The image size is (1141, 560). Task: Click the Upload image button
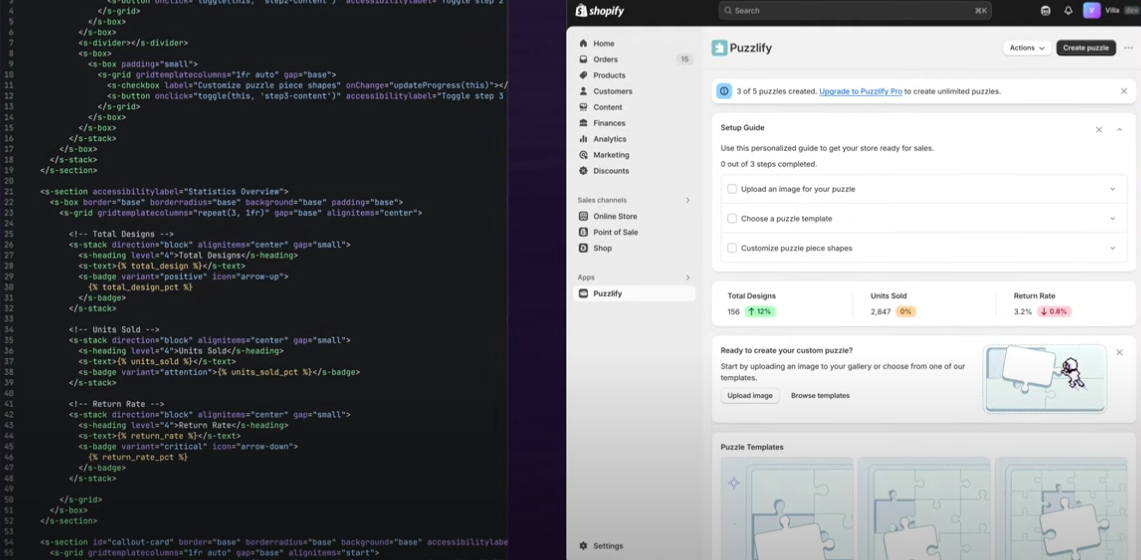click(x=750, y=396)
